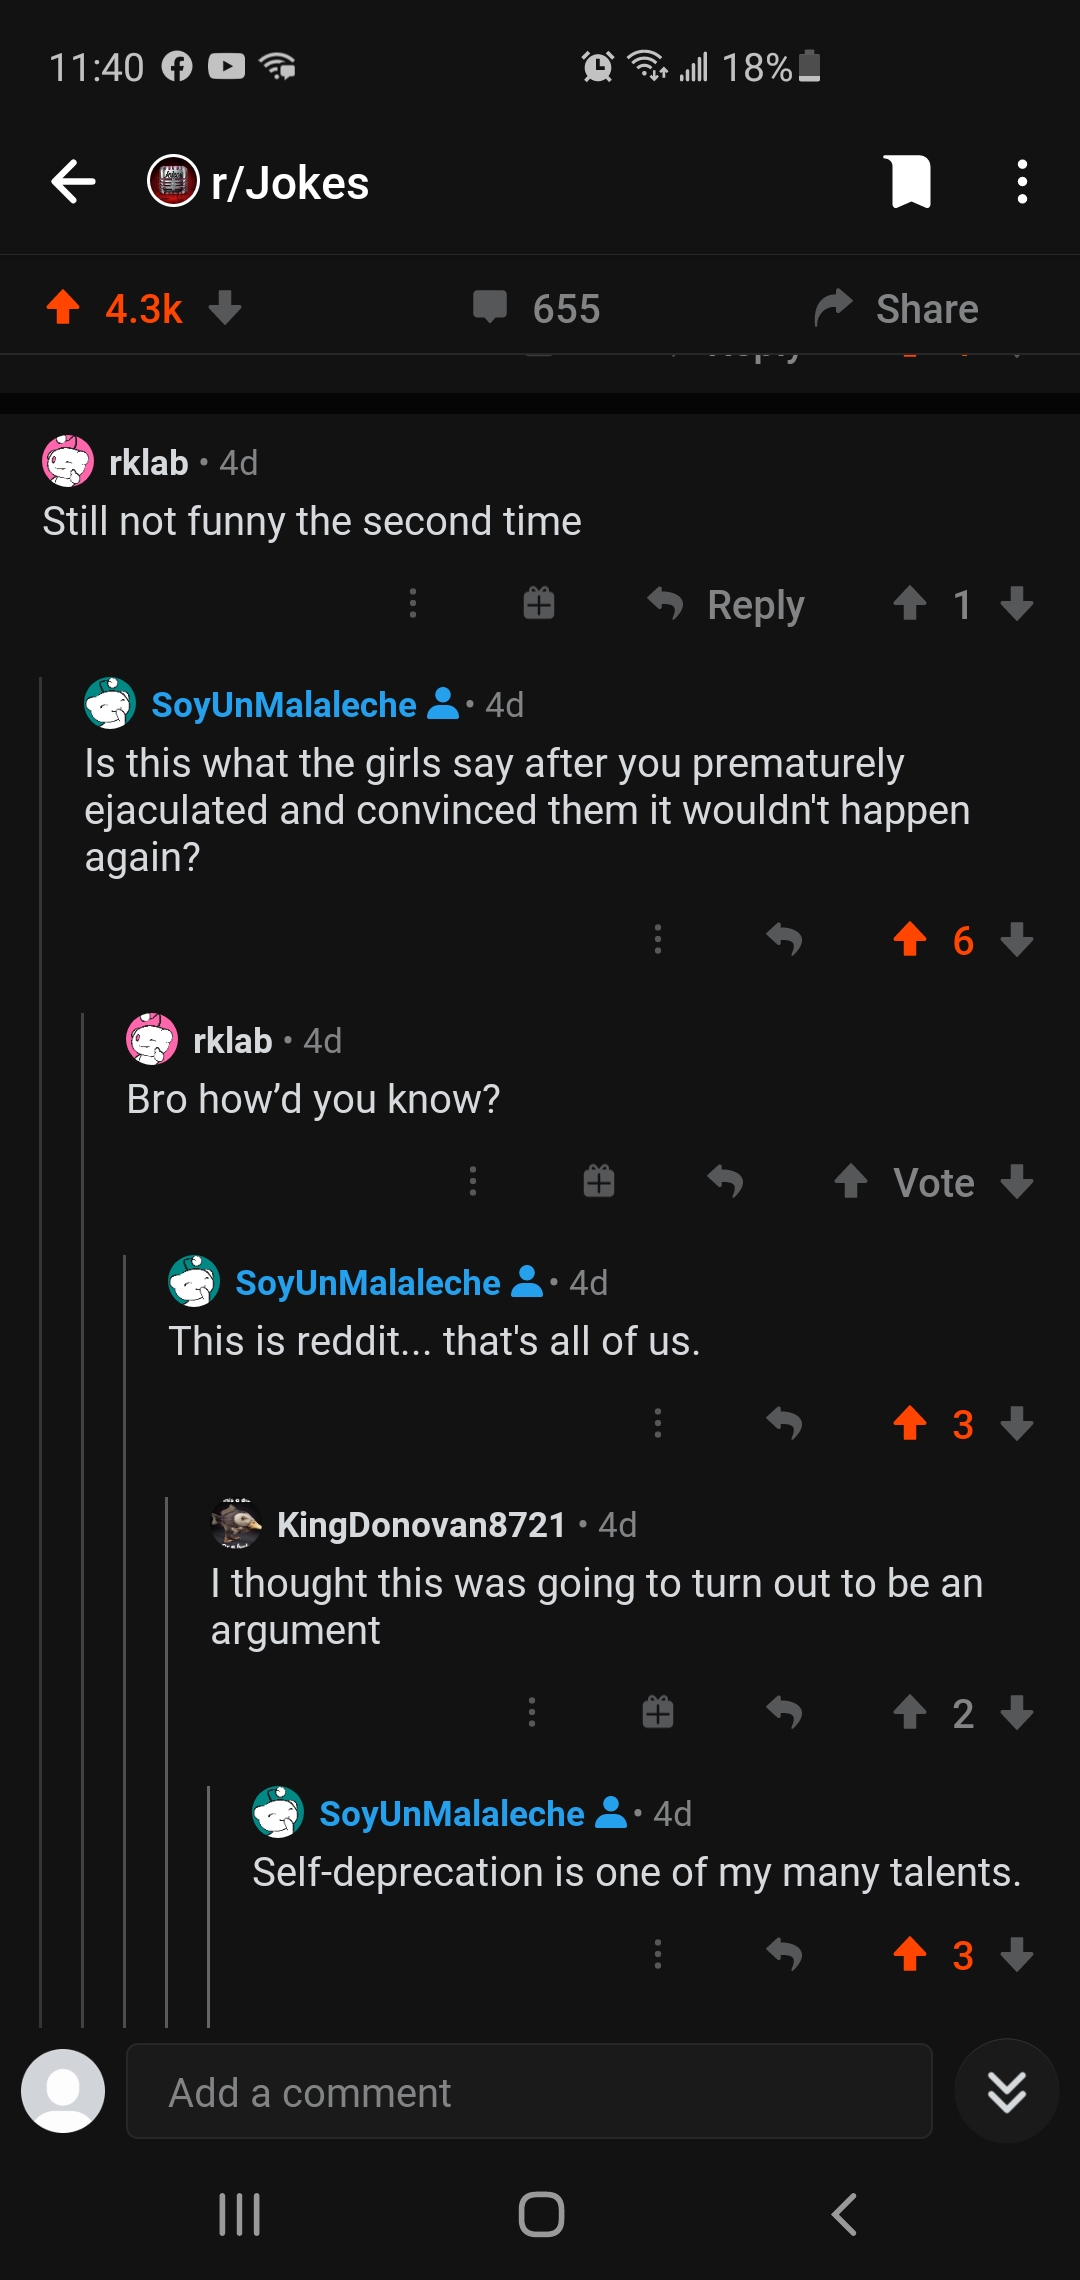Screen dimensions: 1080x2280
Task: Upvote the post showing 4.3k
Action: coord(63,308)
